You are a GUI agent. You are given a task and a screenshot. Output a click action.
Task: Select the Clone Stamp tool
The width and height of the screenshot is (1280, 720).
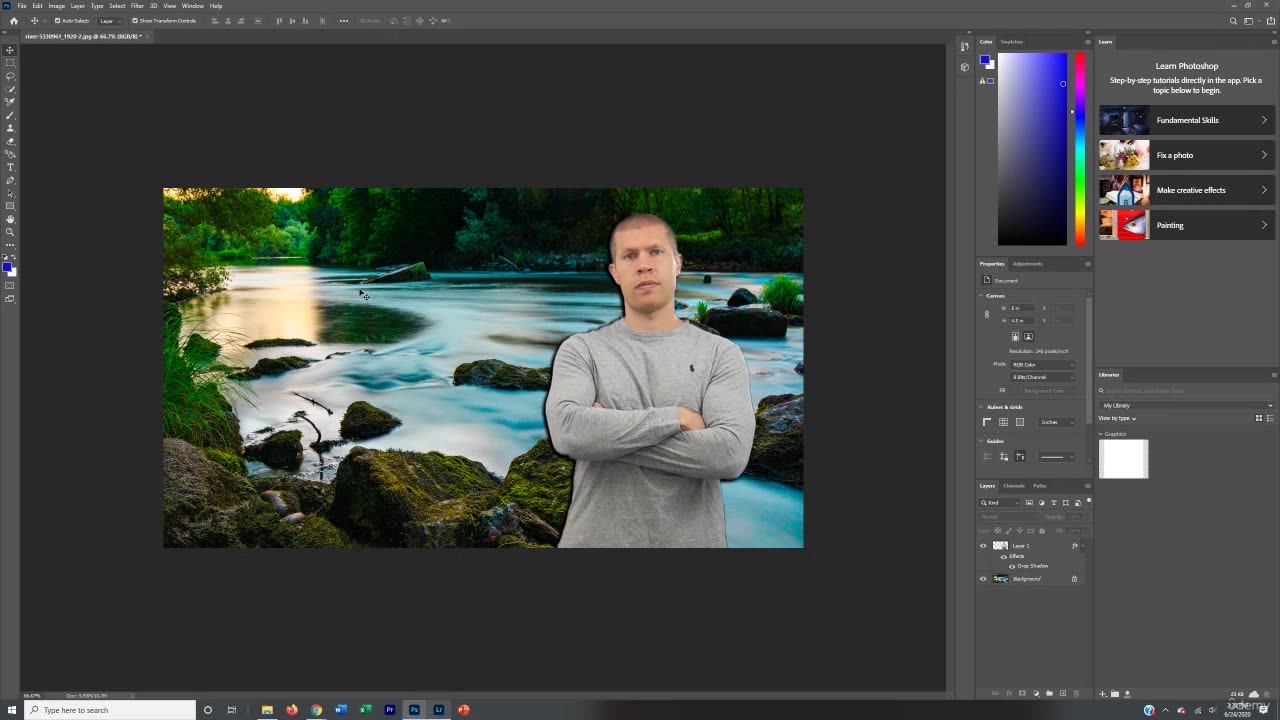tap(9, 128)
